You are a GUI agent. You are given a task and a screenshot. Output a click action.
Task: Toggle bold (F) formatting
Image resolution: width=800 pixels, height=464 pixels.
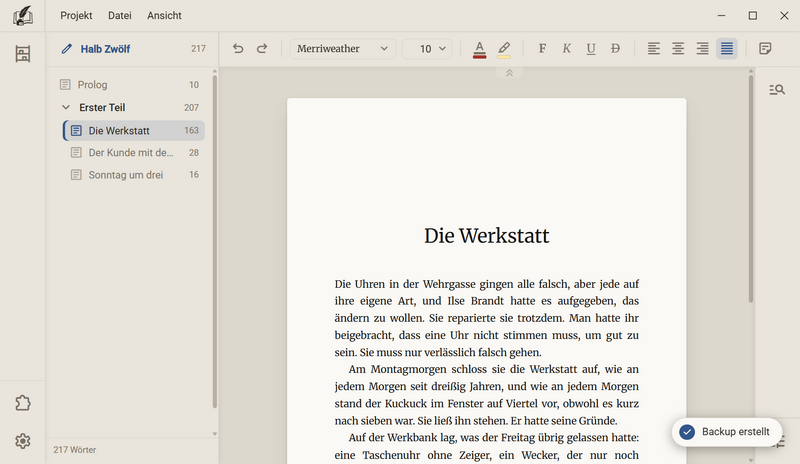pos(542,48)
